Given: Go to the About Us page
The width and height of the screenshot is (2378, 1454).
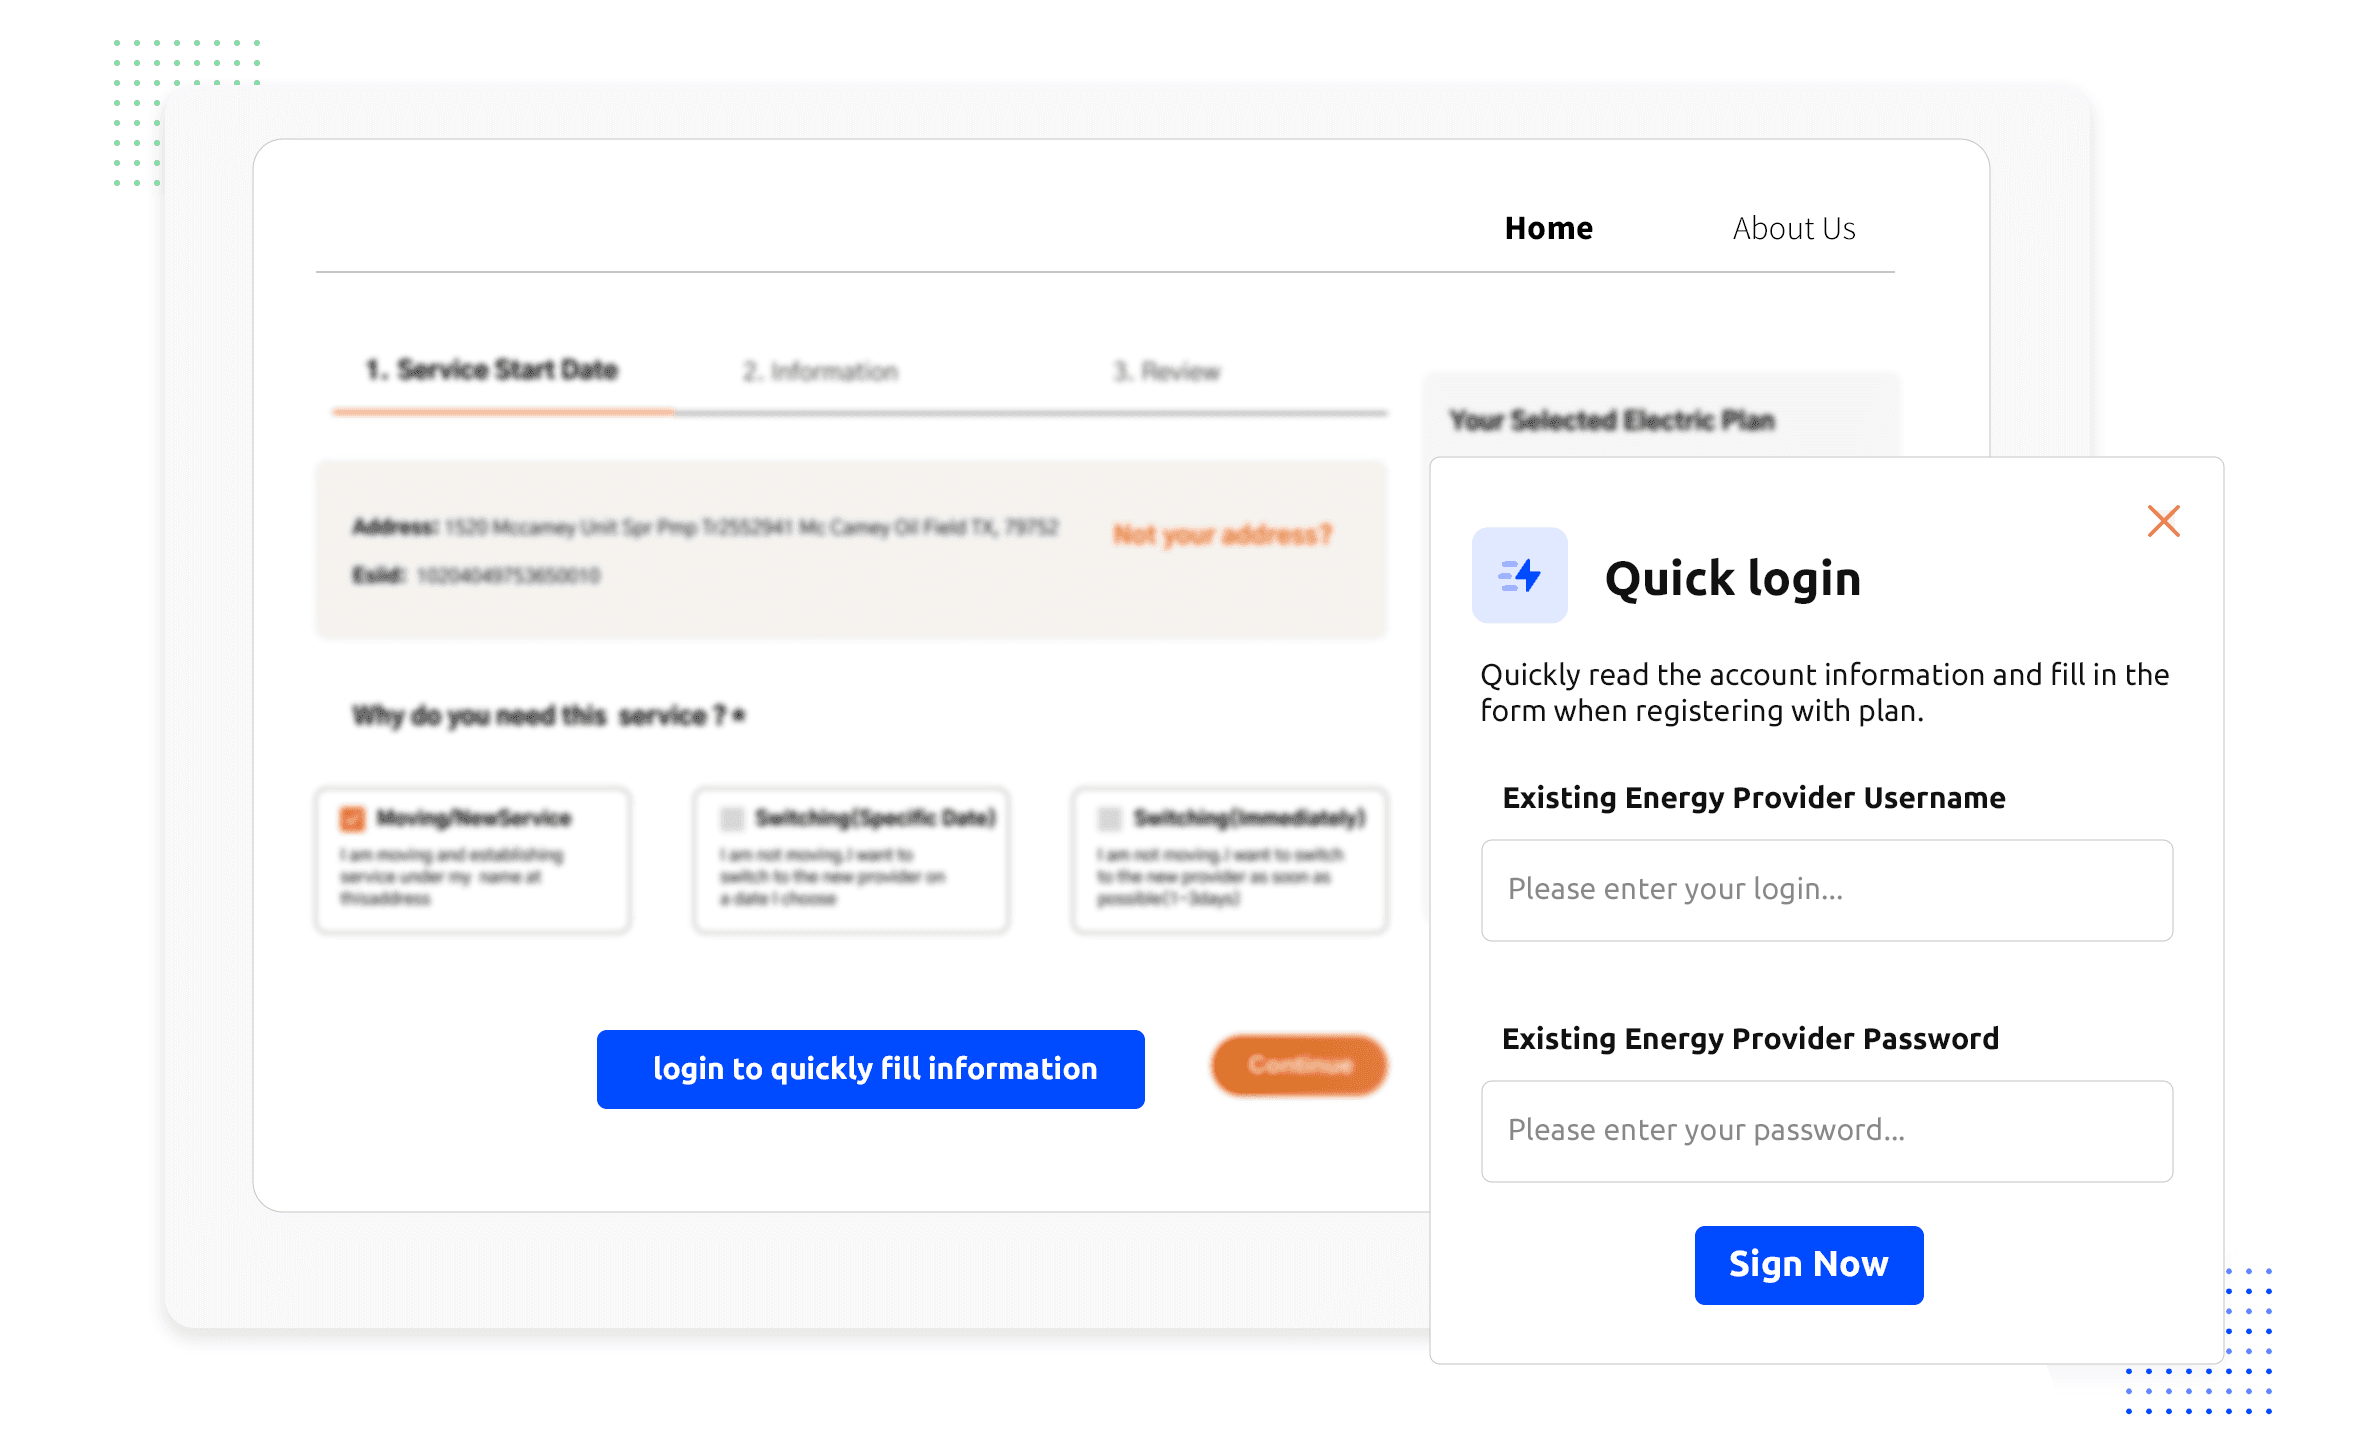Looking at the screenshot, I should 1794,229.
